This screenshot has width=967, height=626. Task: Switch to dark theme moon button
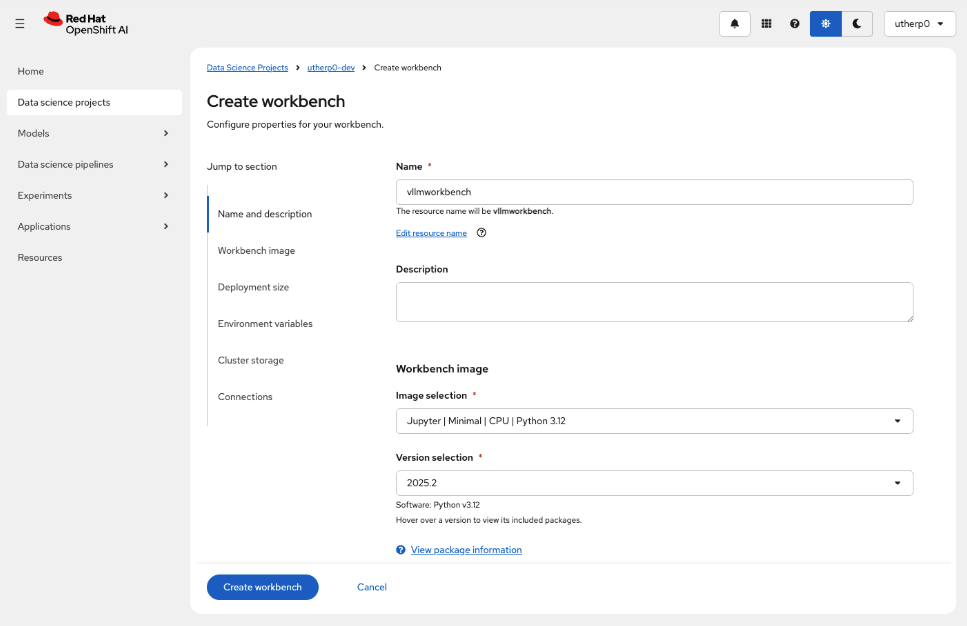pos(857,24)
